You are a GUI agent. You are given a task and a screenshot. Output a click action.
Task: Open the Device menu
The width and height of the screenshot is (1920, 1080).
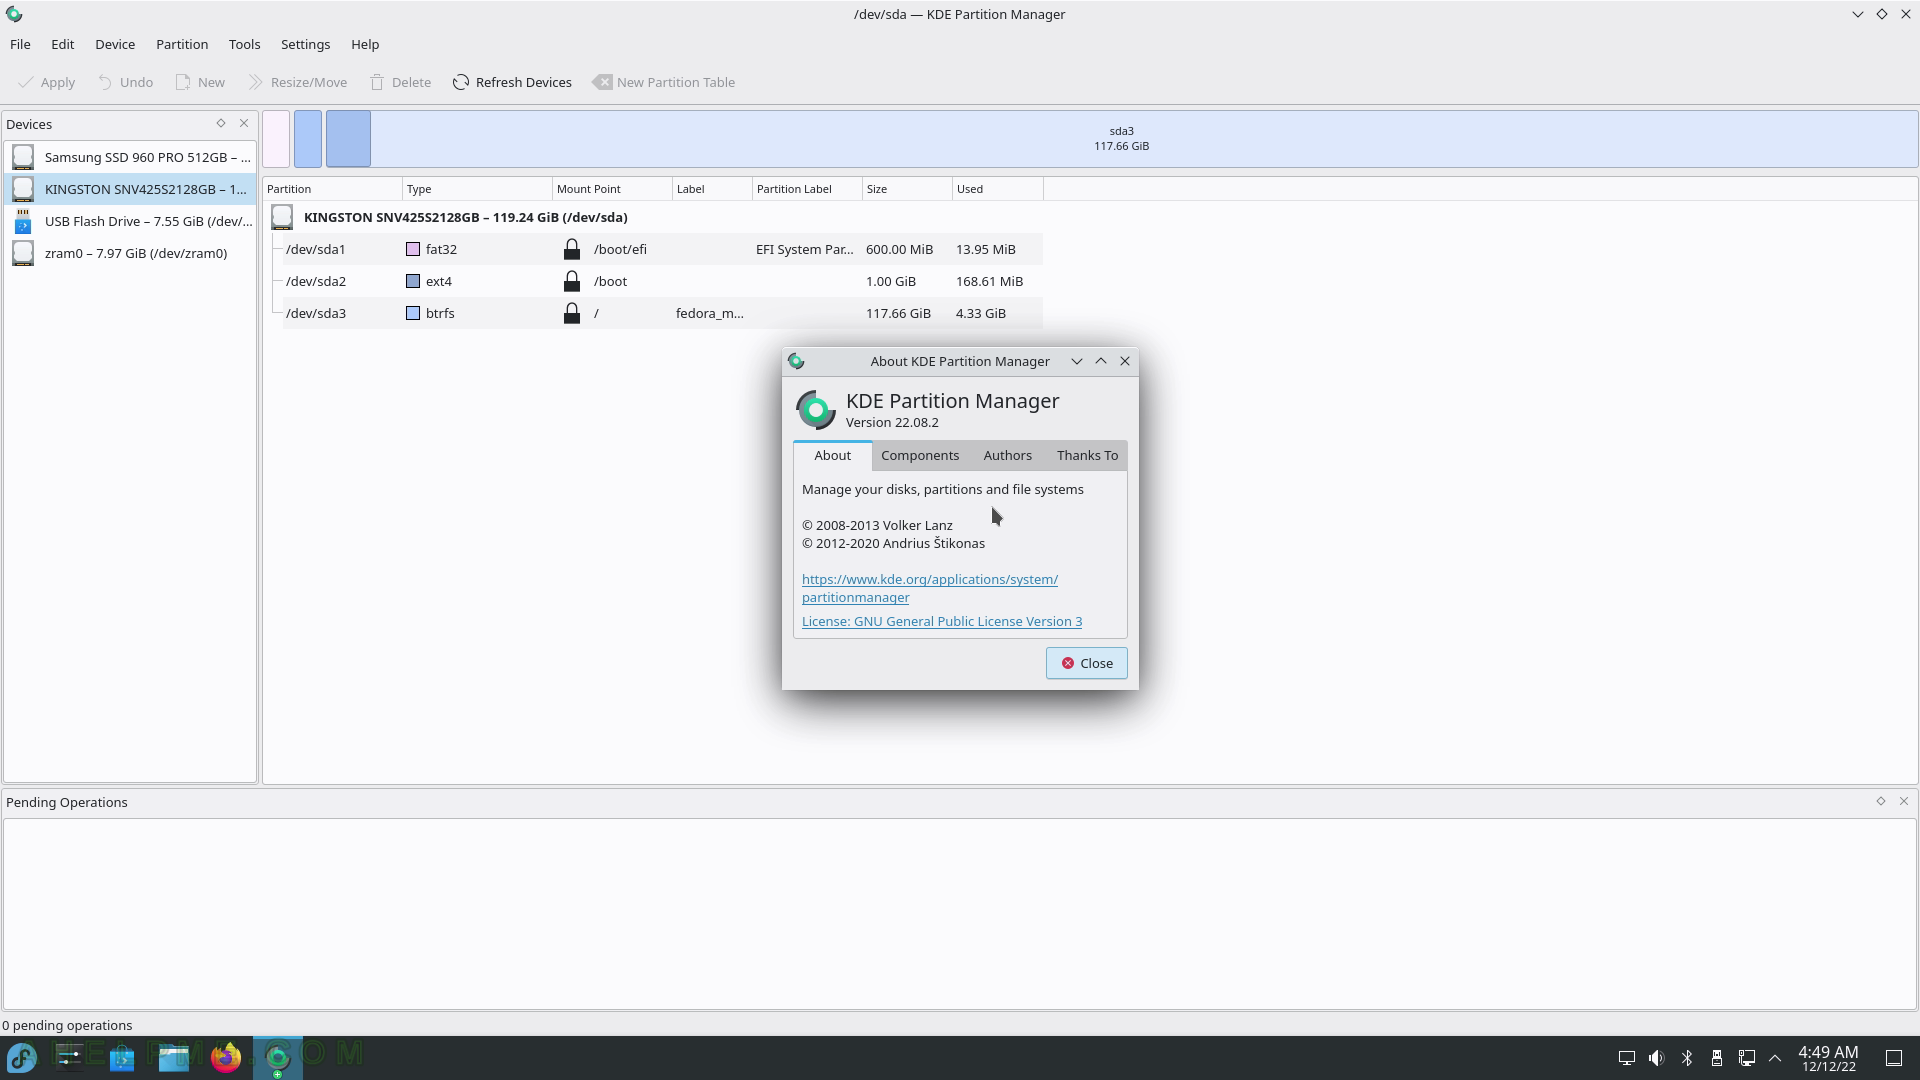[x=115, y=44]
